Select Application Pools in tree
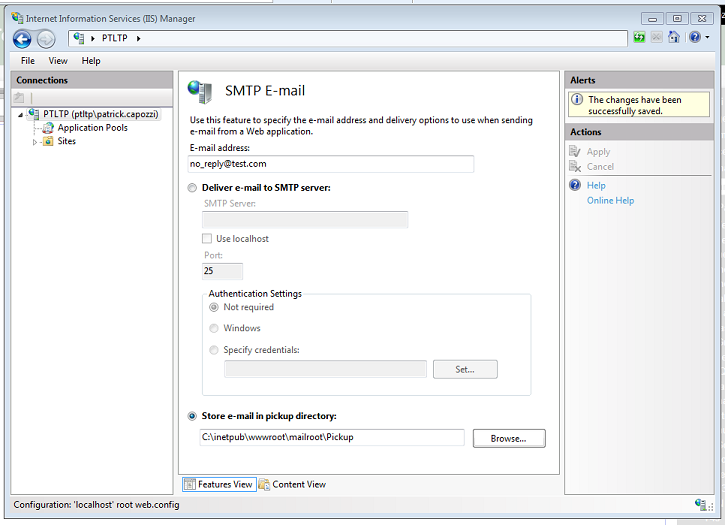This screenshot has width=725, height=525. (x=92, y=128)
